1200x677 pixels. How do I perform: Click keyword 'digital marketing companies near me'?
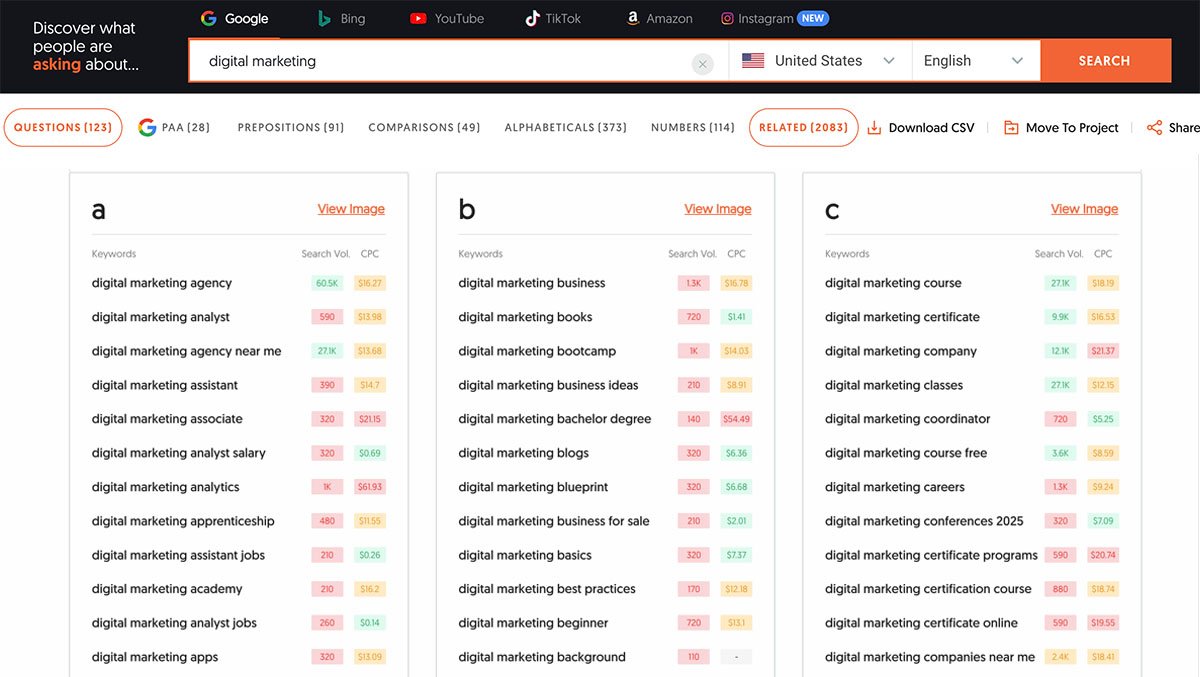pos(930,657)
